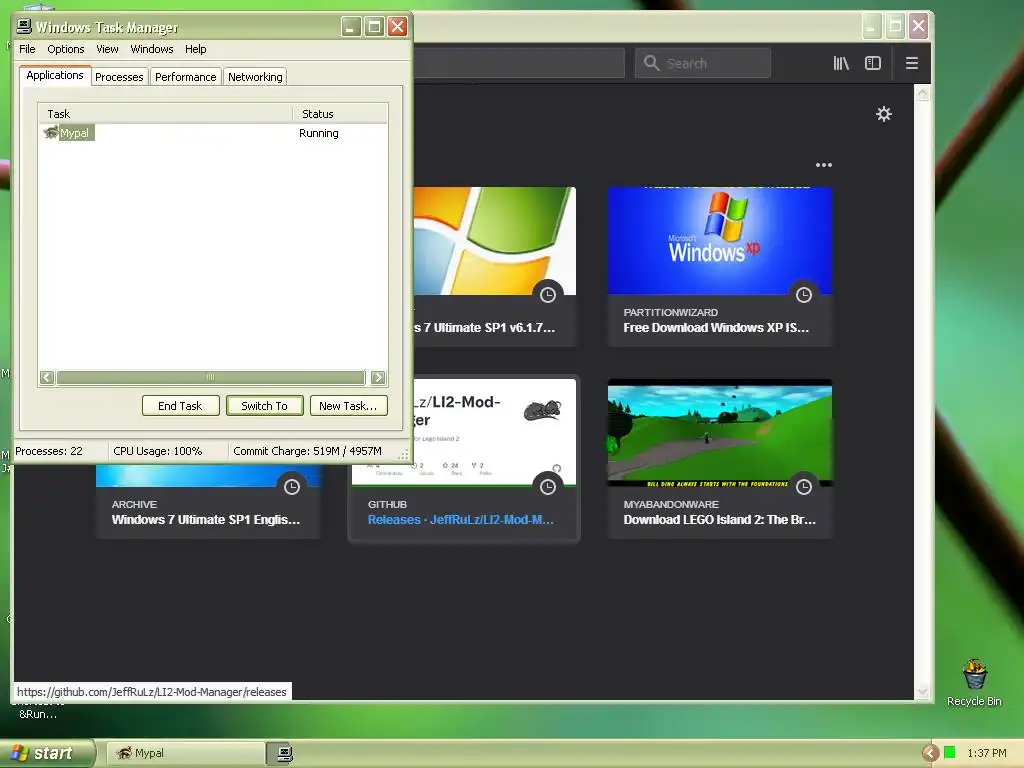Click Running status of Mypal
The width and height of the screenshot is (1024, 768).
[x=319, y=133]
